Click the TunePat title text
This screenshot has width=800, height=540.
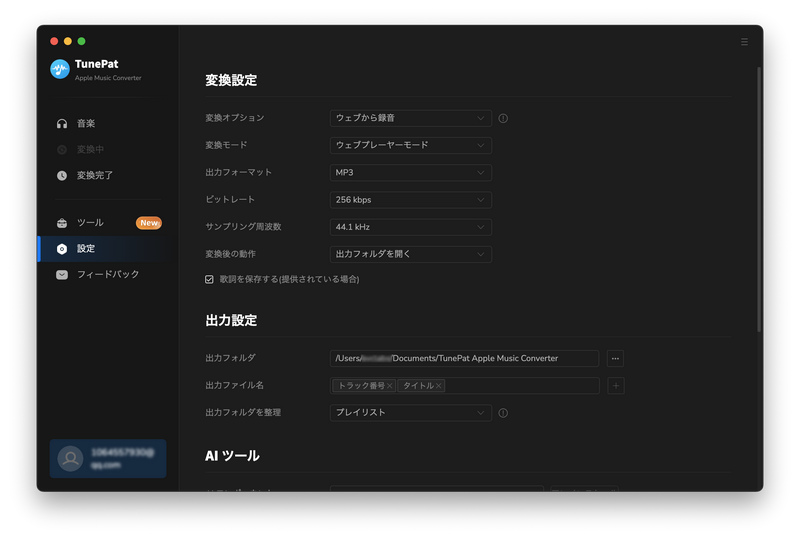click(96, 64)
